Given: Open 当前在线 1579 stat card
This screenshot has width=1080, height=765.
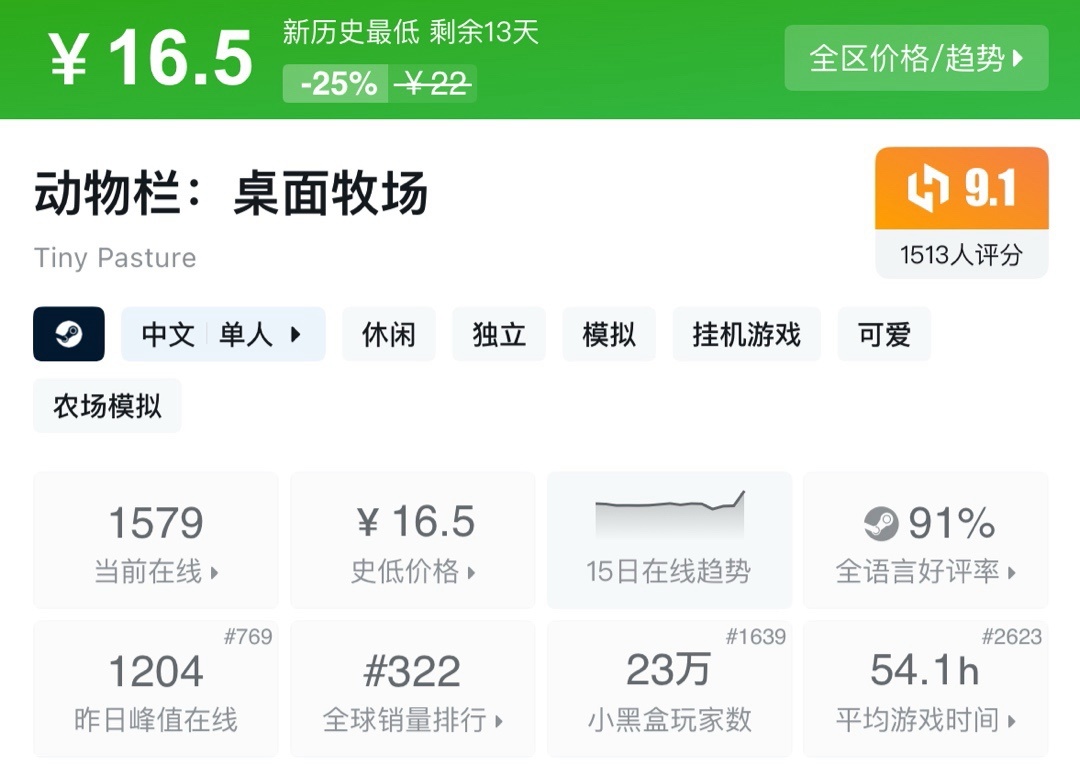Looking at the screenshot, I should click(156, 541).
